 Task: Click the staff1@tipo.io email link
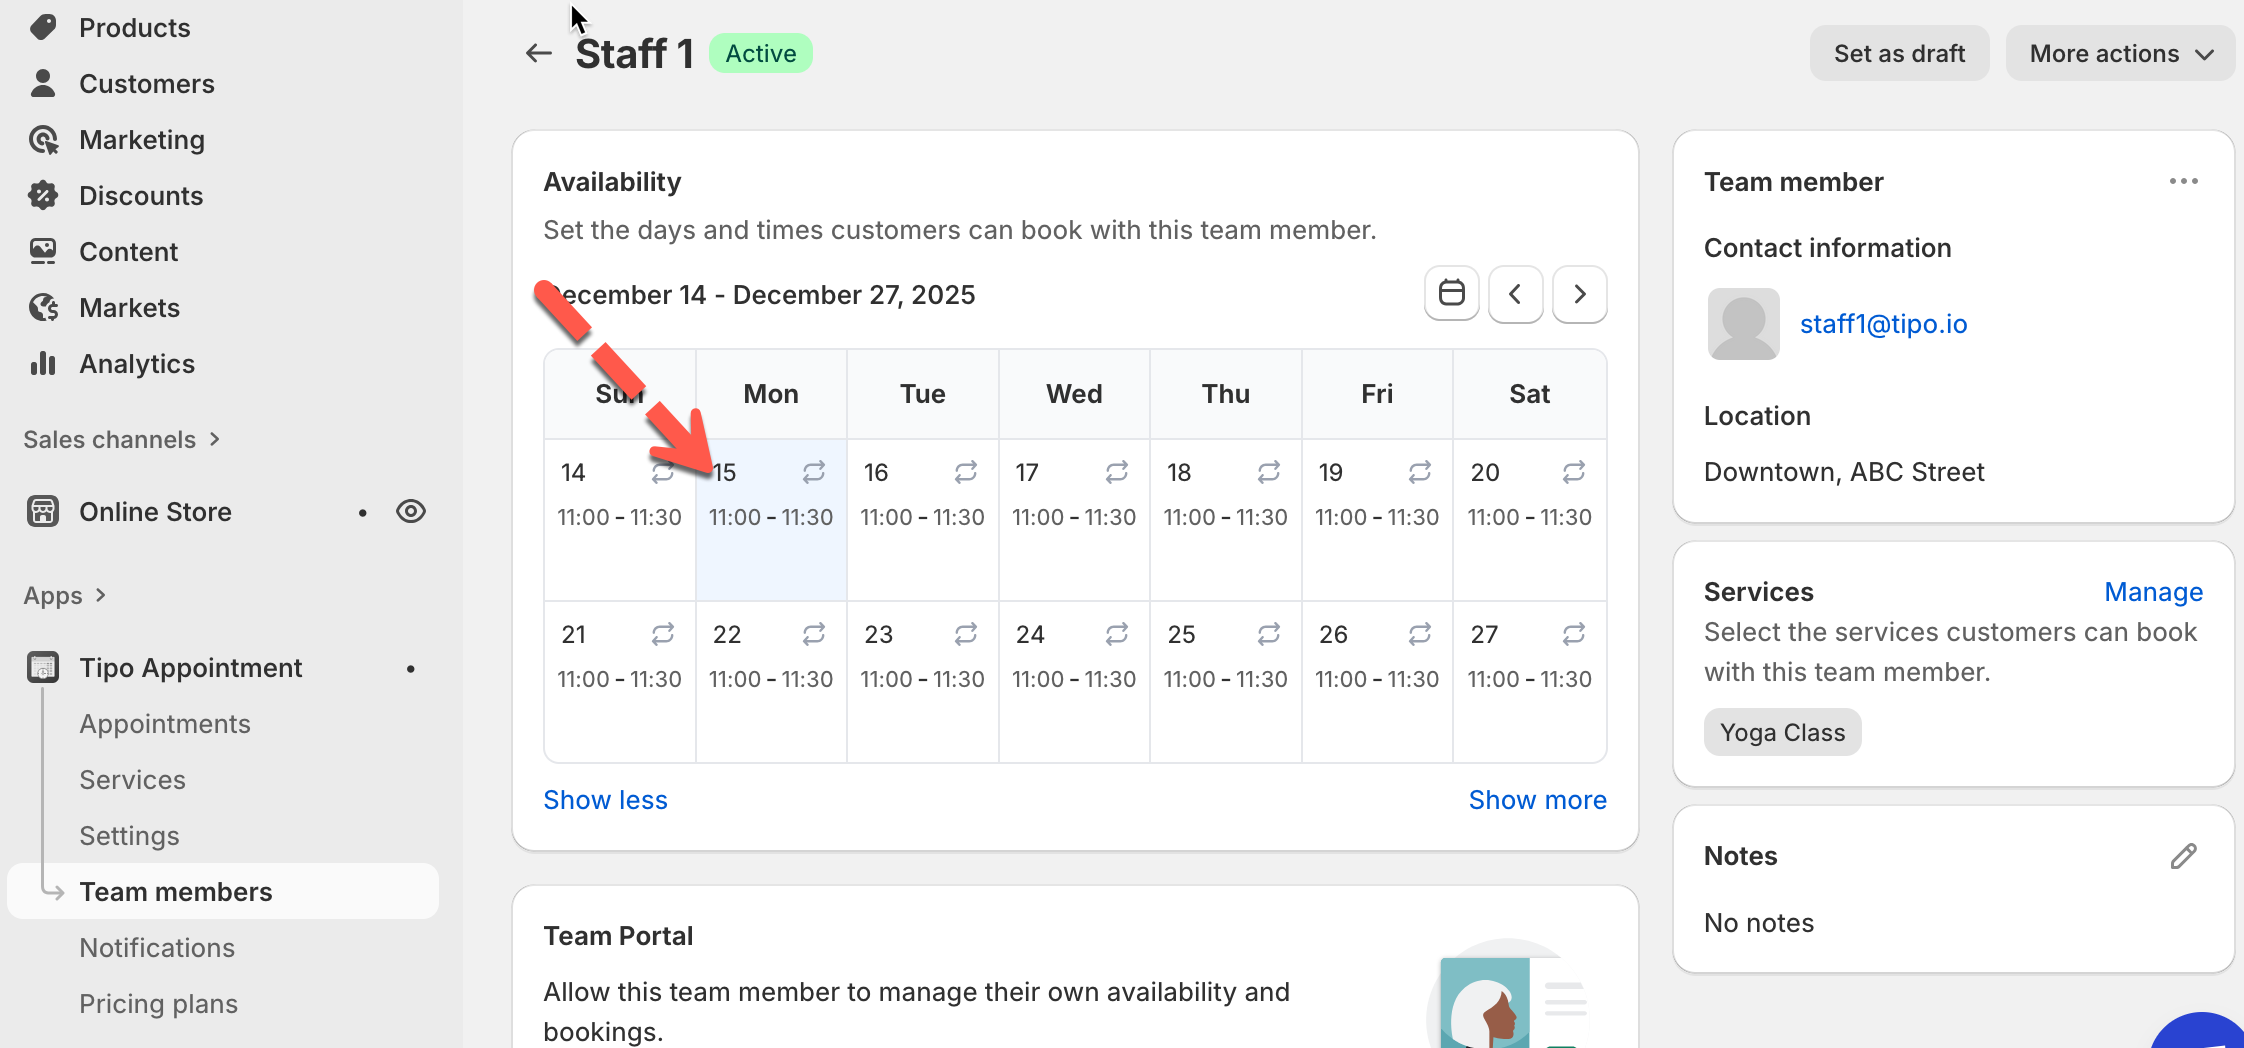1883,324
